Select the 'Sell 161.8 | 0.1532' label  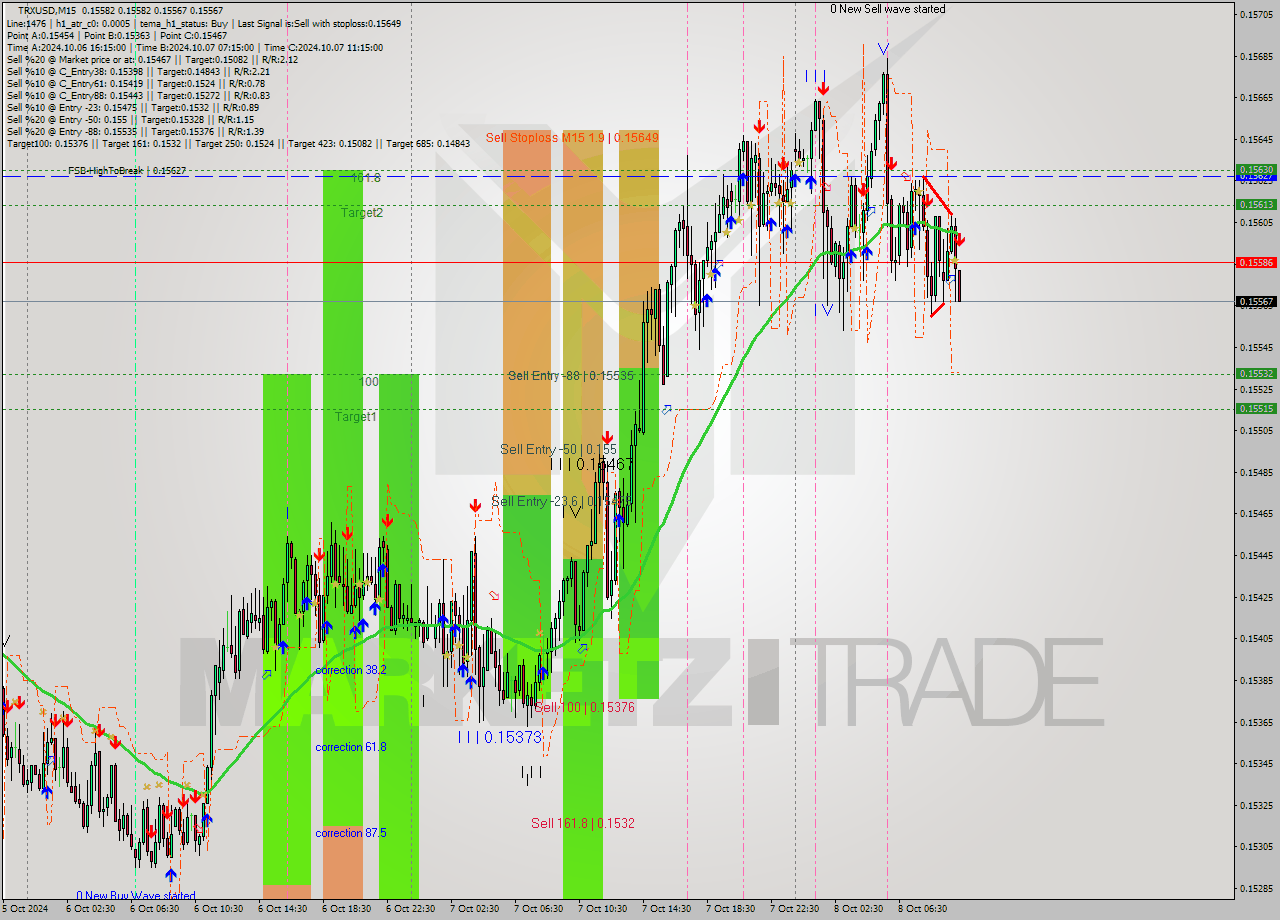tap(582, 823)
